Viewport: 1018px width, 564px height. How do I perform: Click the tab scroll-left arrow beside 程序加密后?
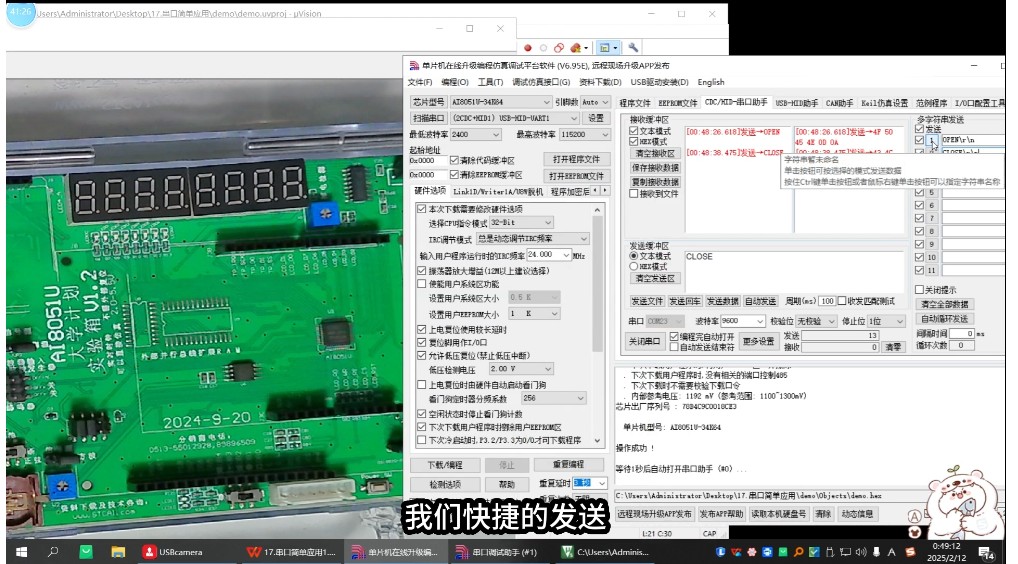point(596,191)
